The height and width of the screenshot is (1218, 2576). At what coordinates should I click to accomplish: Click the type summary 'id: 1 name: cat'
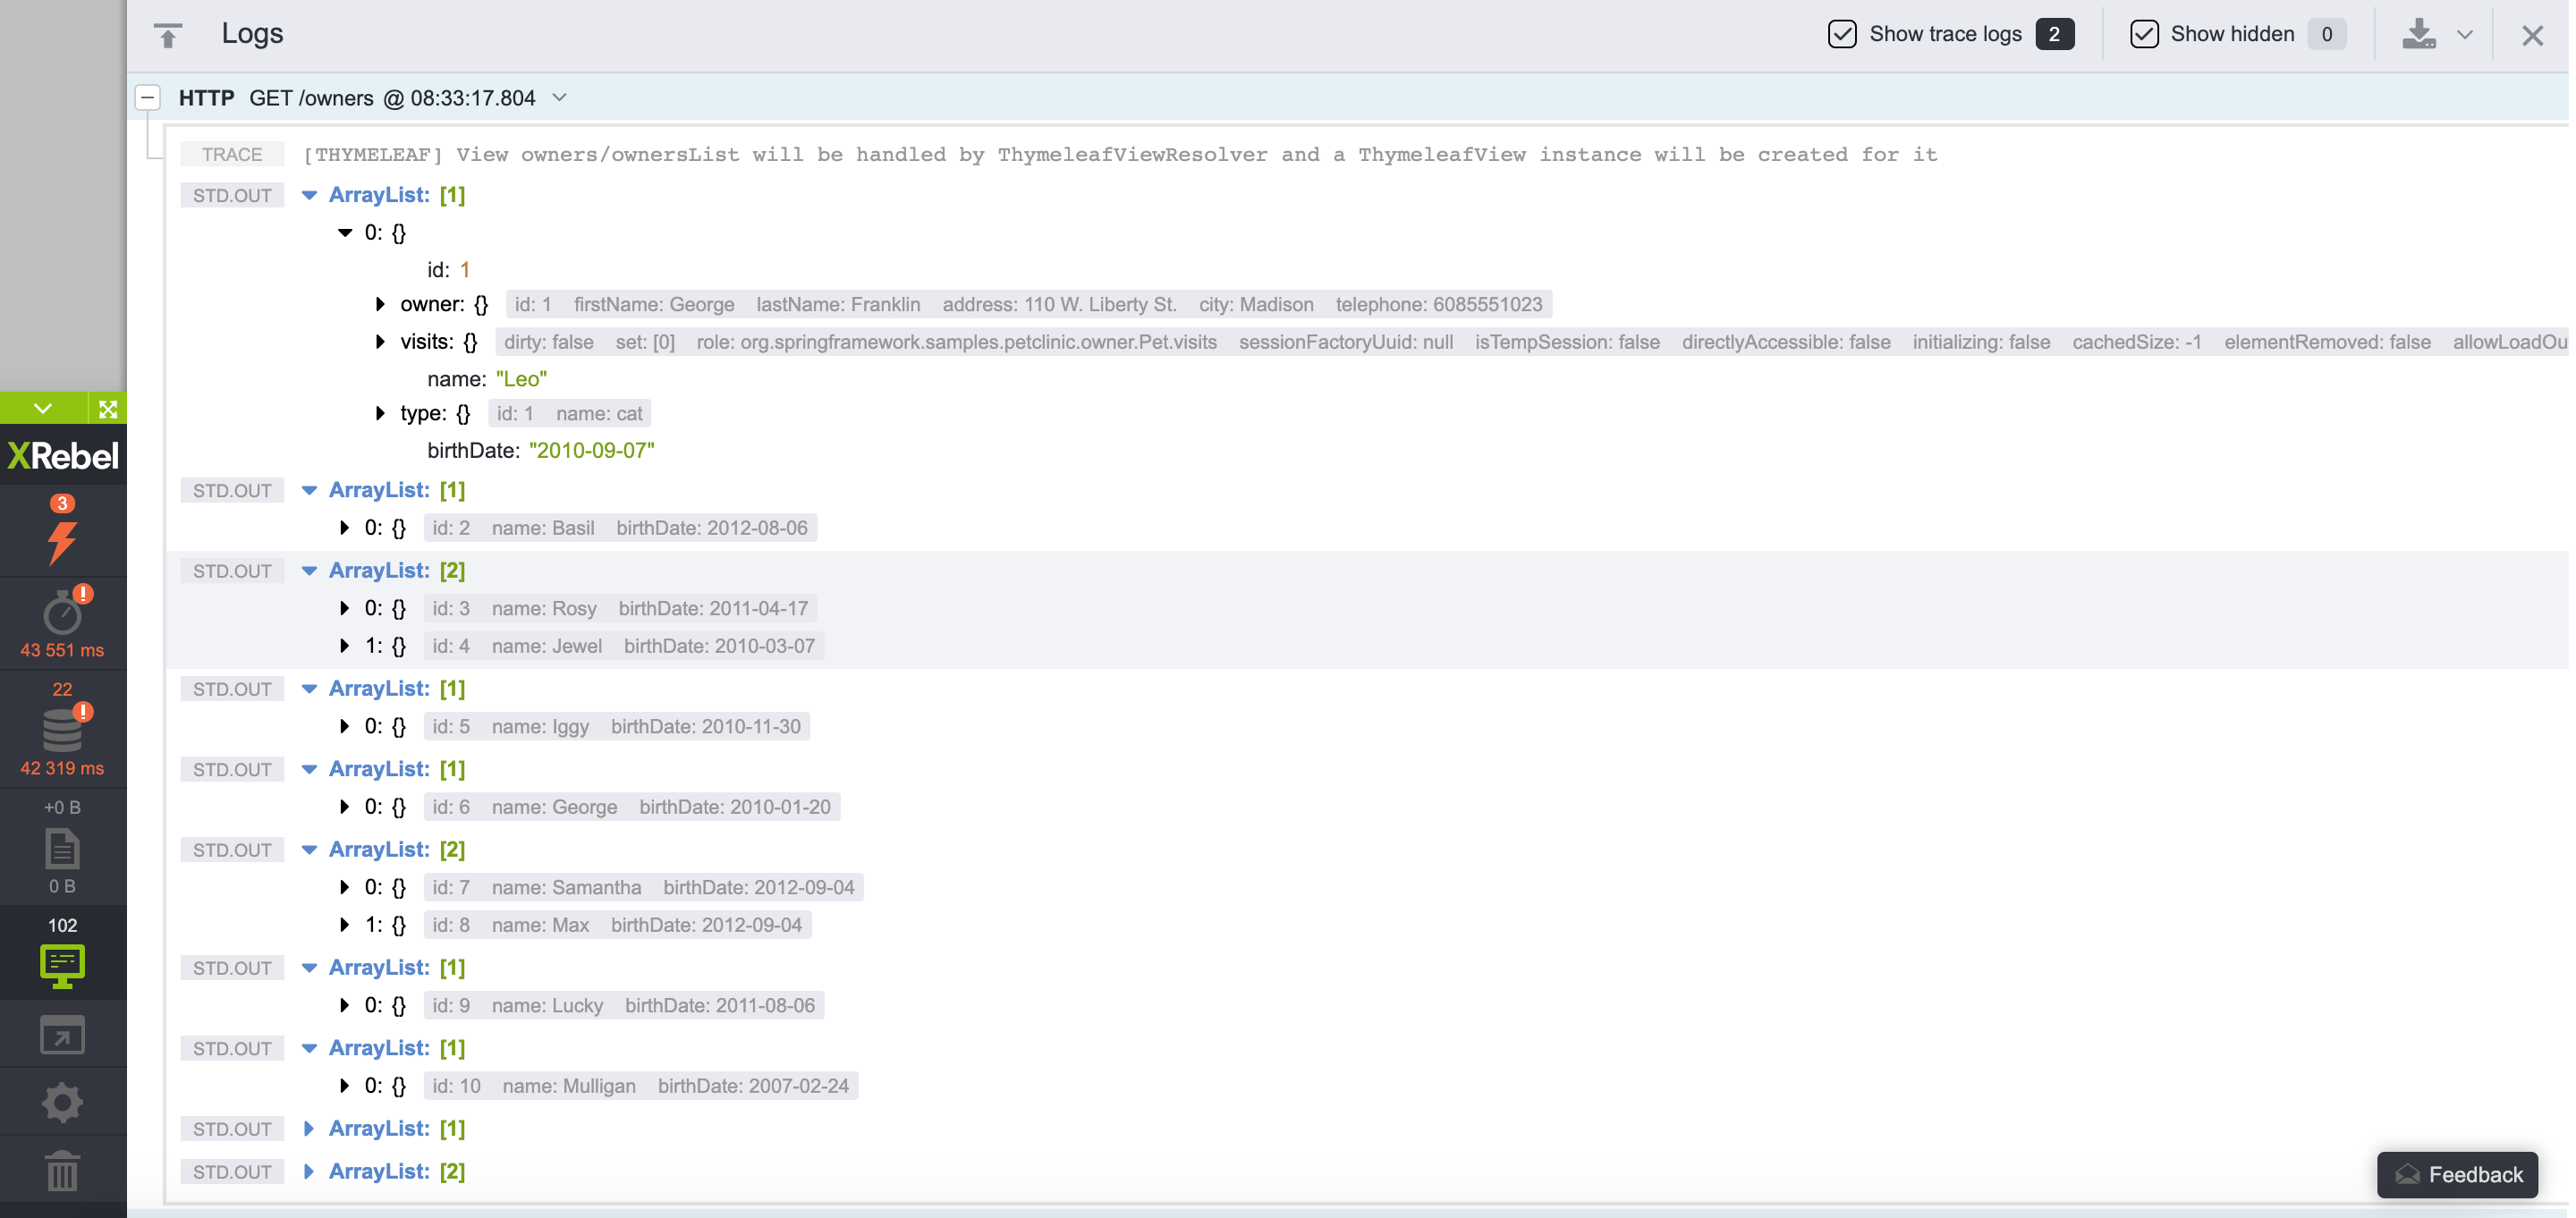(x=570, y=413)
